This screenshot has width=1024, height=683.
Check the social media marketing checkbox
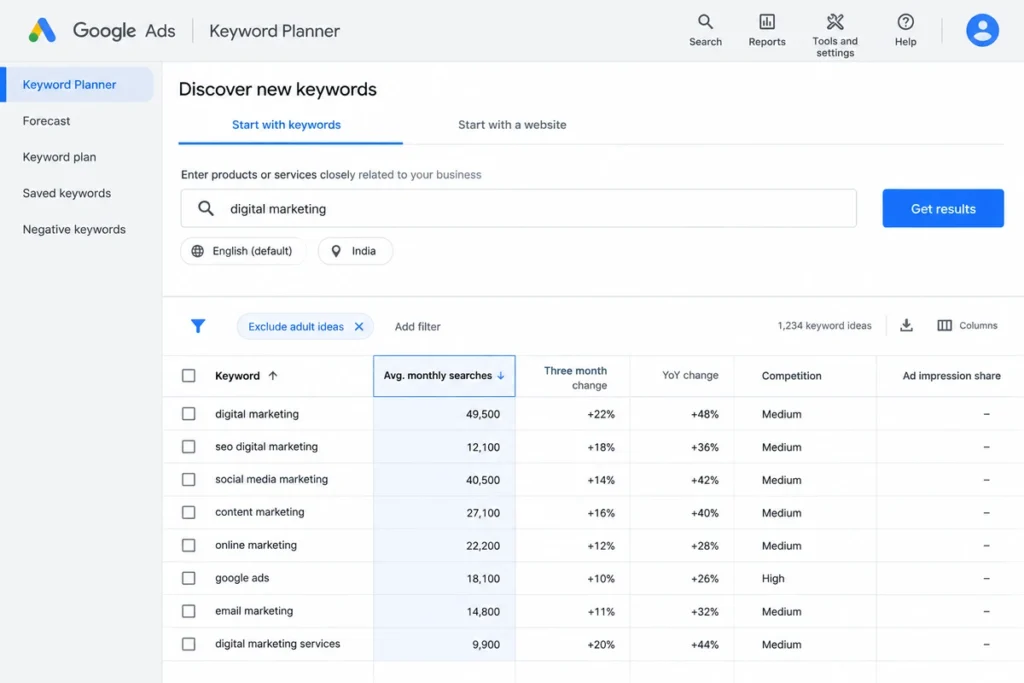pos(189,479)
